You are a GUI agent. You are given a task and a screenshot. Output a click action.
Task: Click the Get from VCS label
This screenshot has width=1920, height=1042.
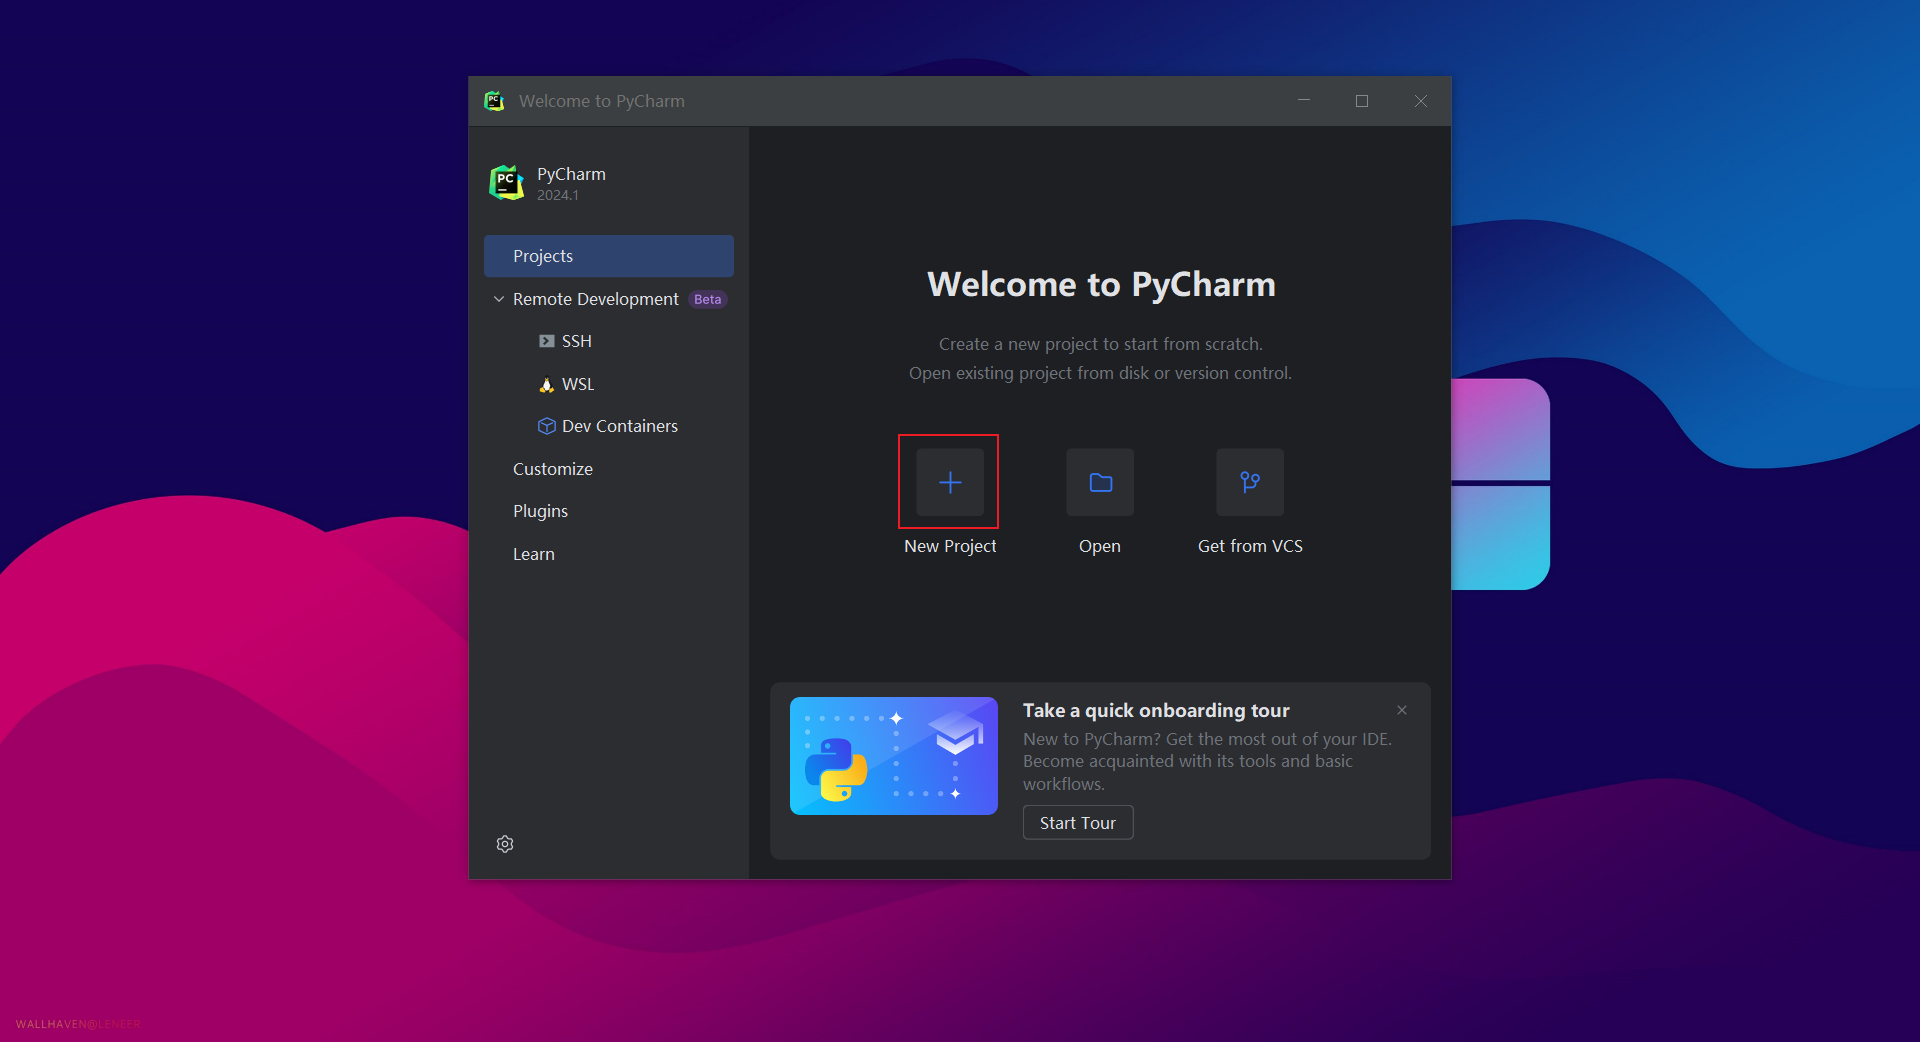coord(1250,546)
